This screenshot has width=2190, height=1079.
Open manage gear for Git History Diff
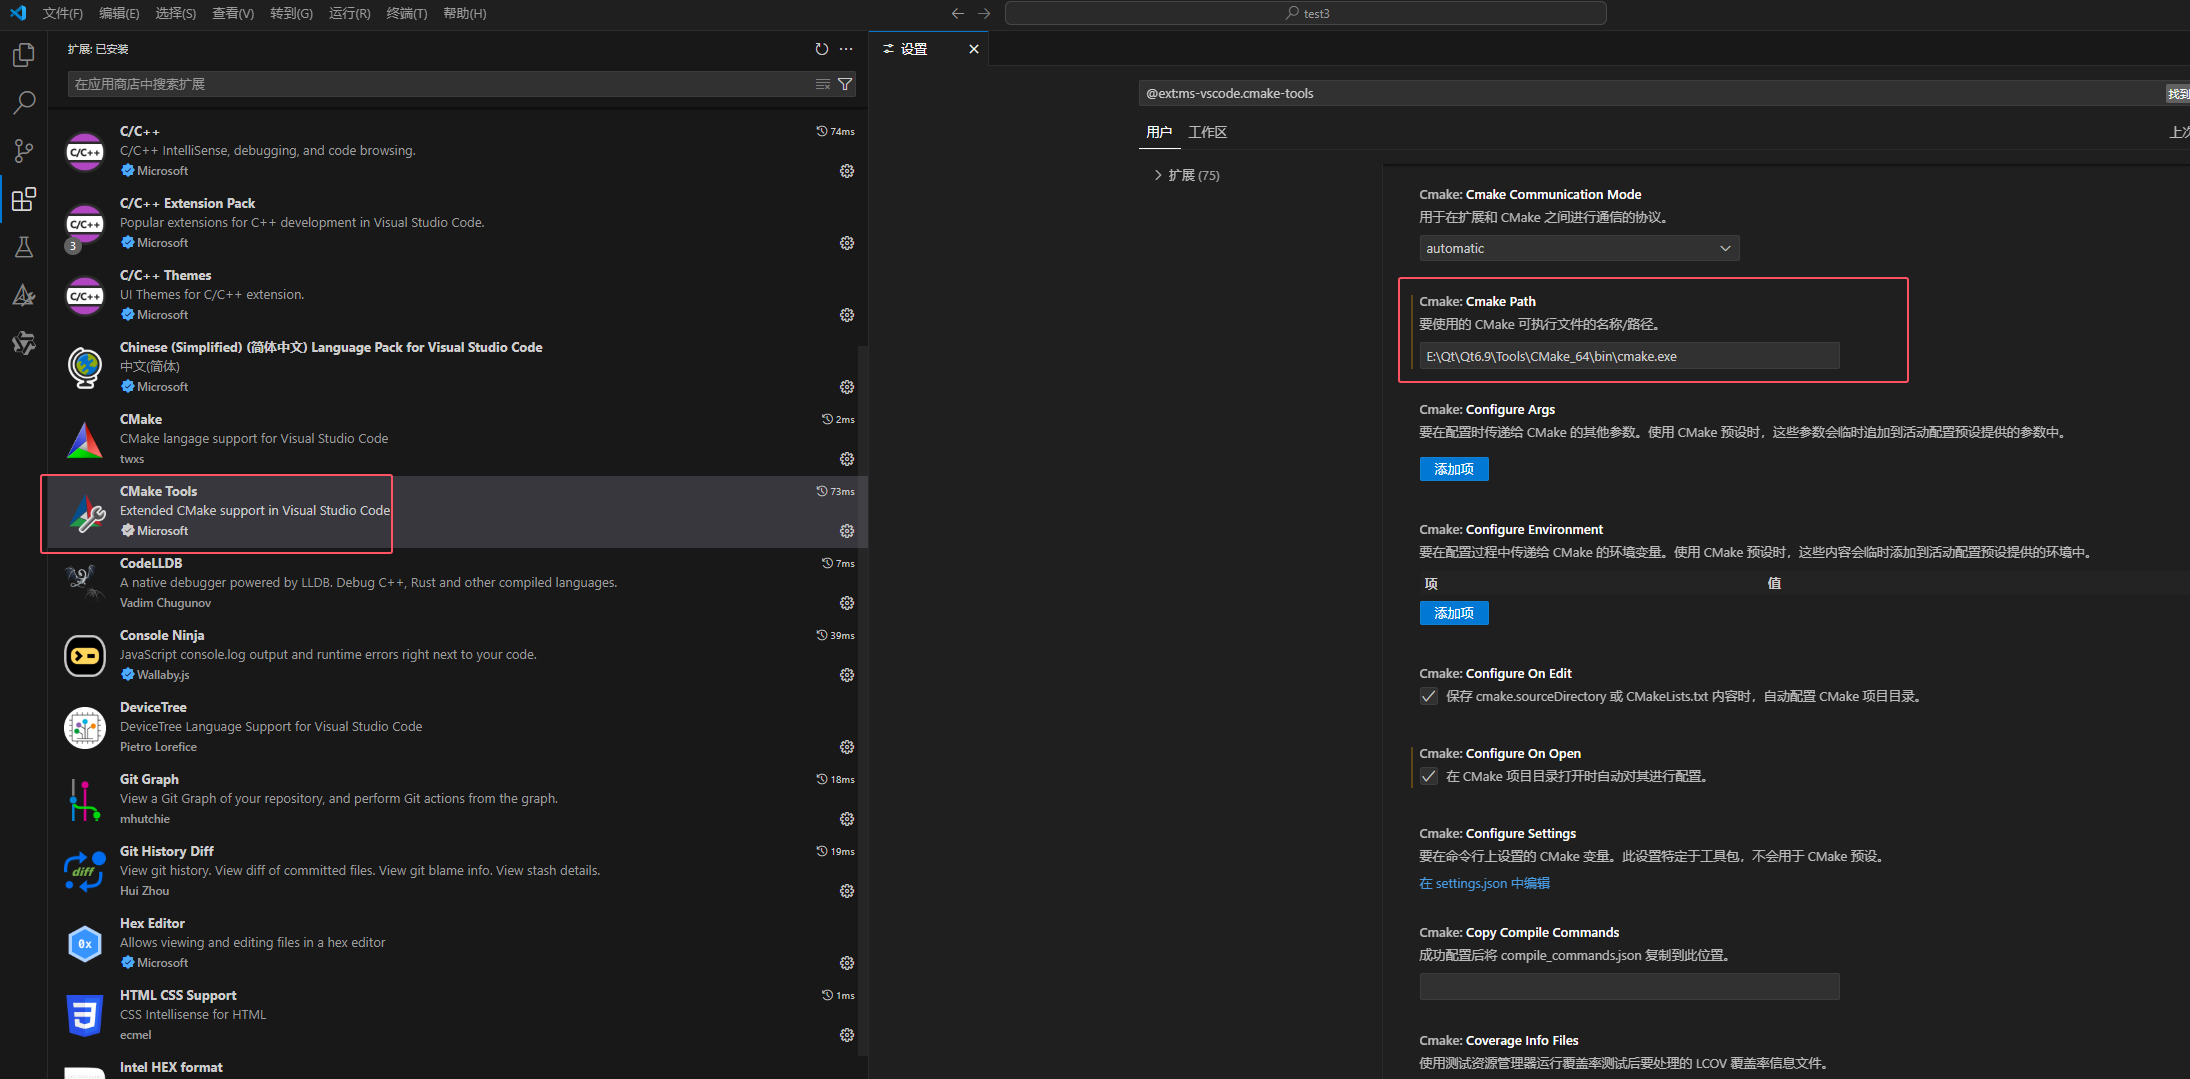pyautogui.click(x=847, y=891)
